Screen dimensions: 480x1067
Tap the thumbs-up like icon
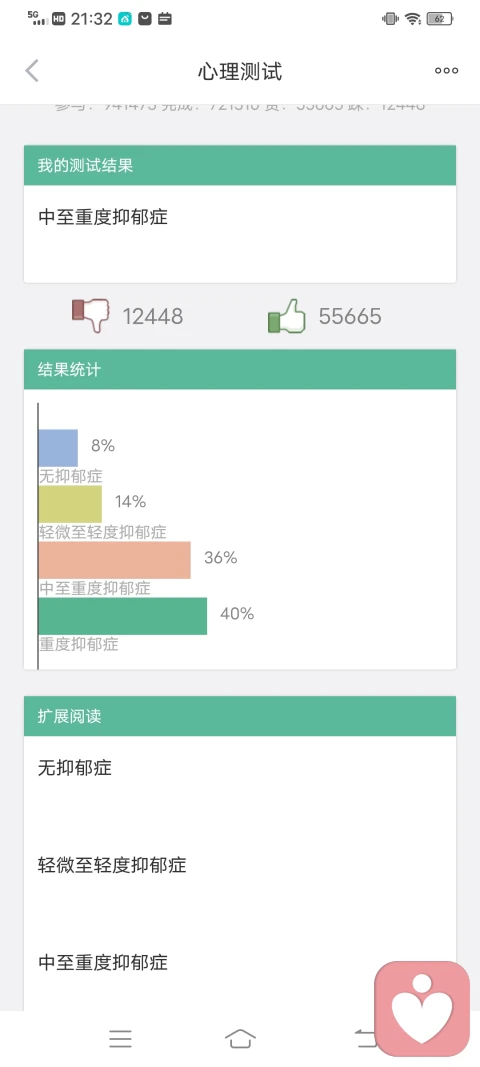click(x=287, y=316)
